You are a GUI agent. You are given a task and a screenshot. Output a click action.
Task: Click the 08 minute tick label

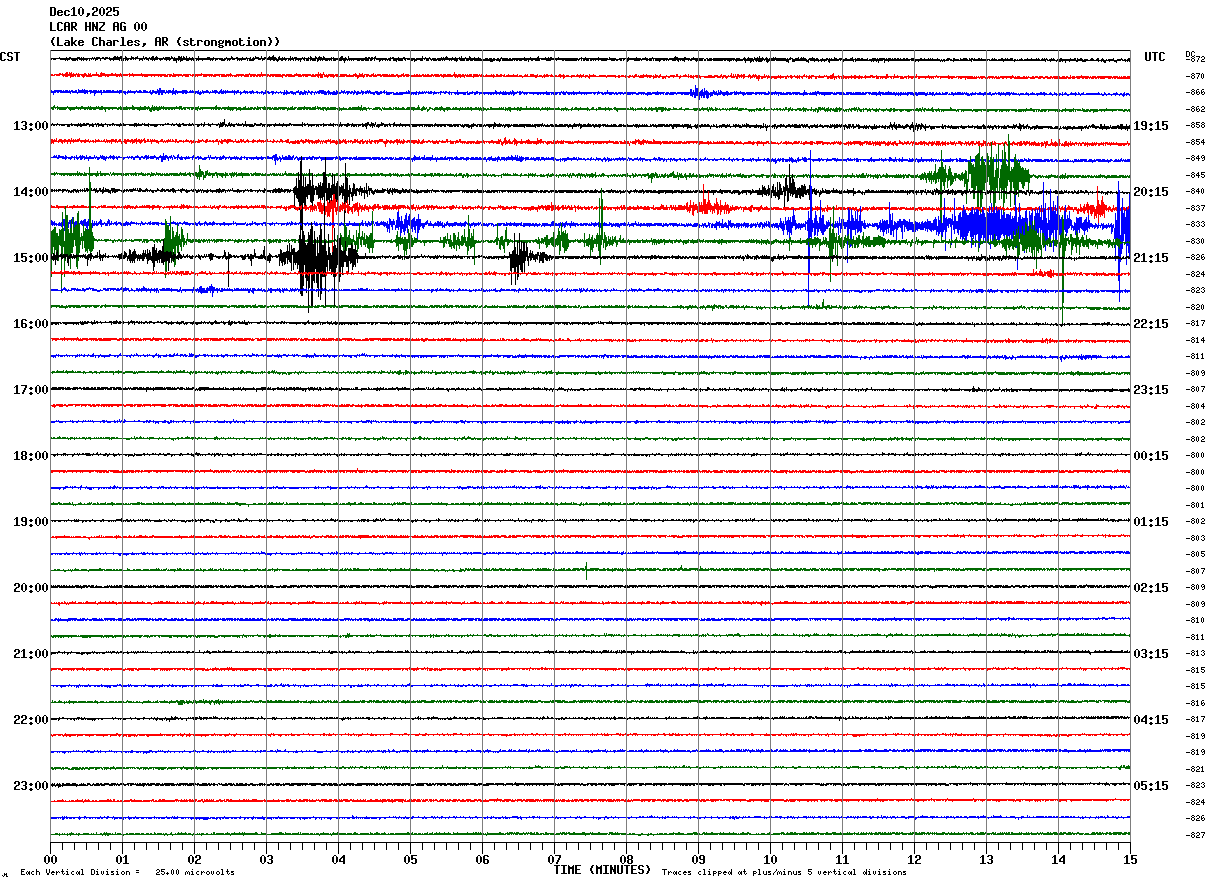click(626, 859)
